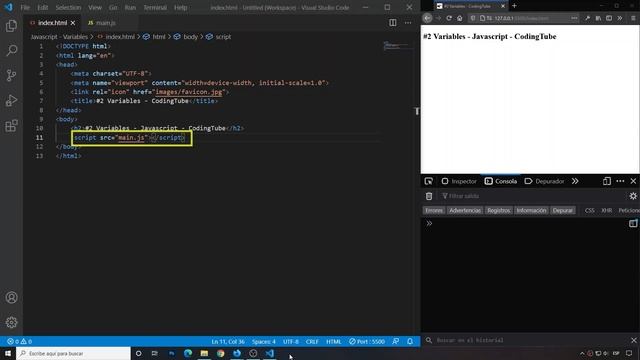The image size is (640, 360).
Task: Open the editor More Actions menu
Action: [x=408, y=23]
